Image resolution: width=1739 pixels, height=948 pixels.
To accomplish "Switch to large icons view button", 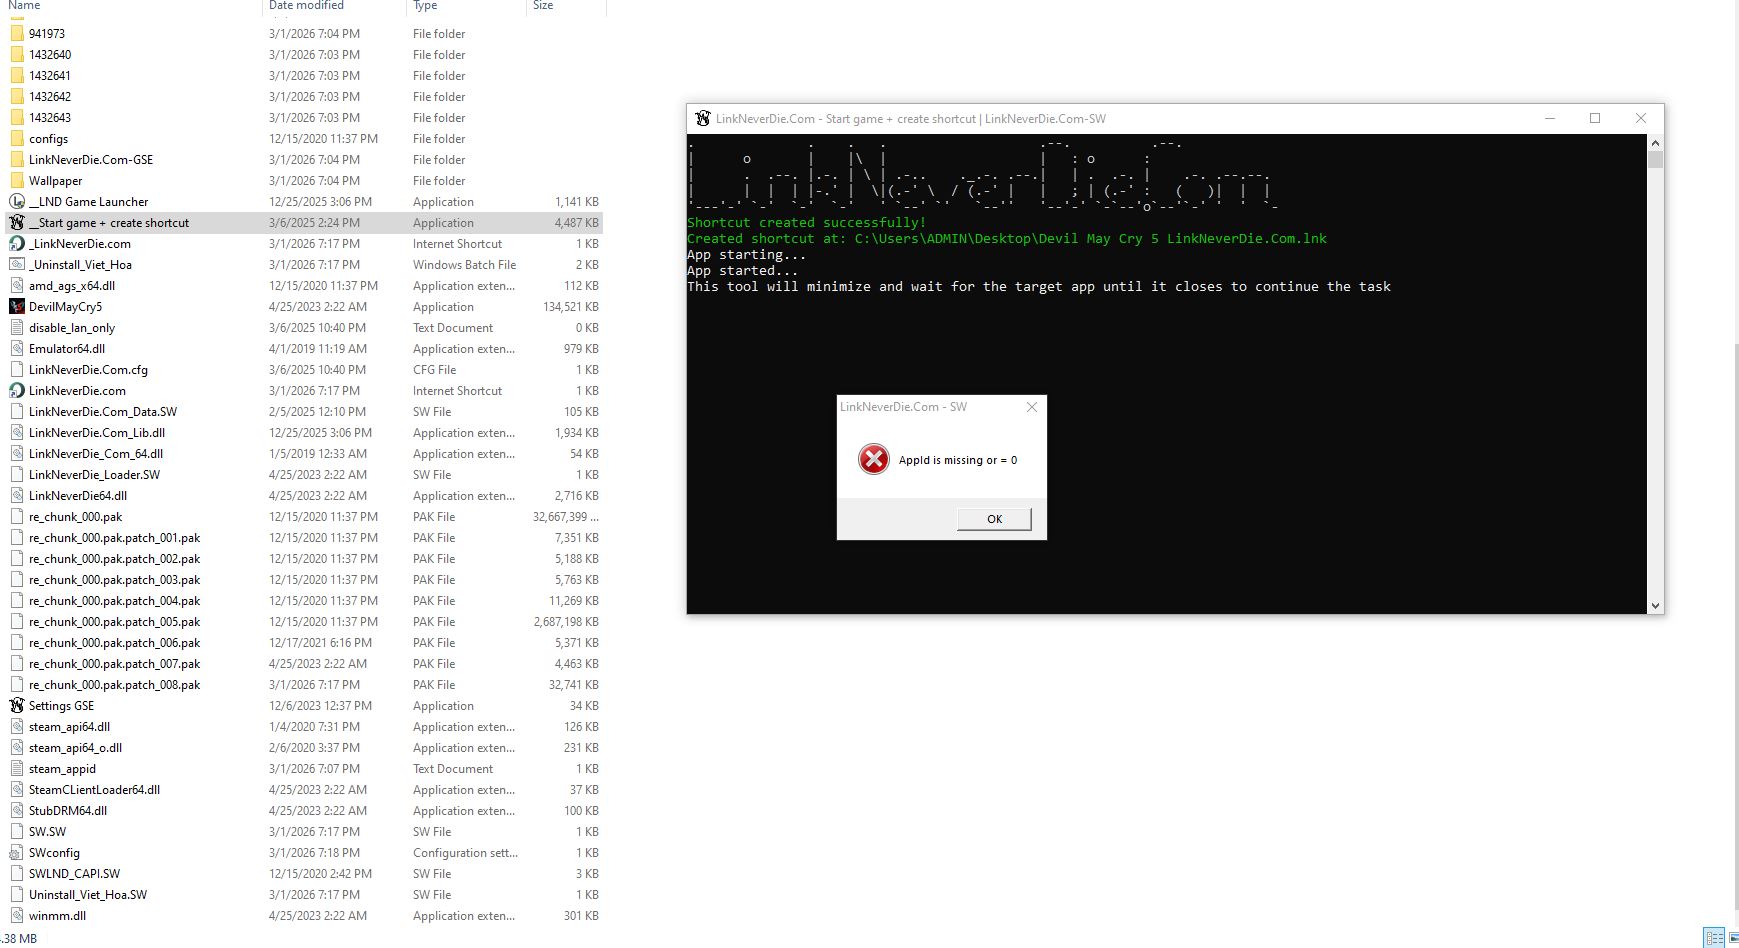I will tap(1732, 938).
